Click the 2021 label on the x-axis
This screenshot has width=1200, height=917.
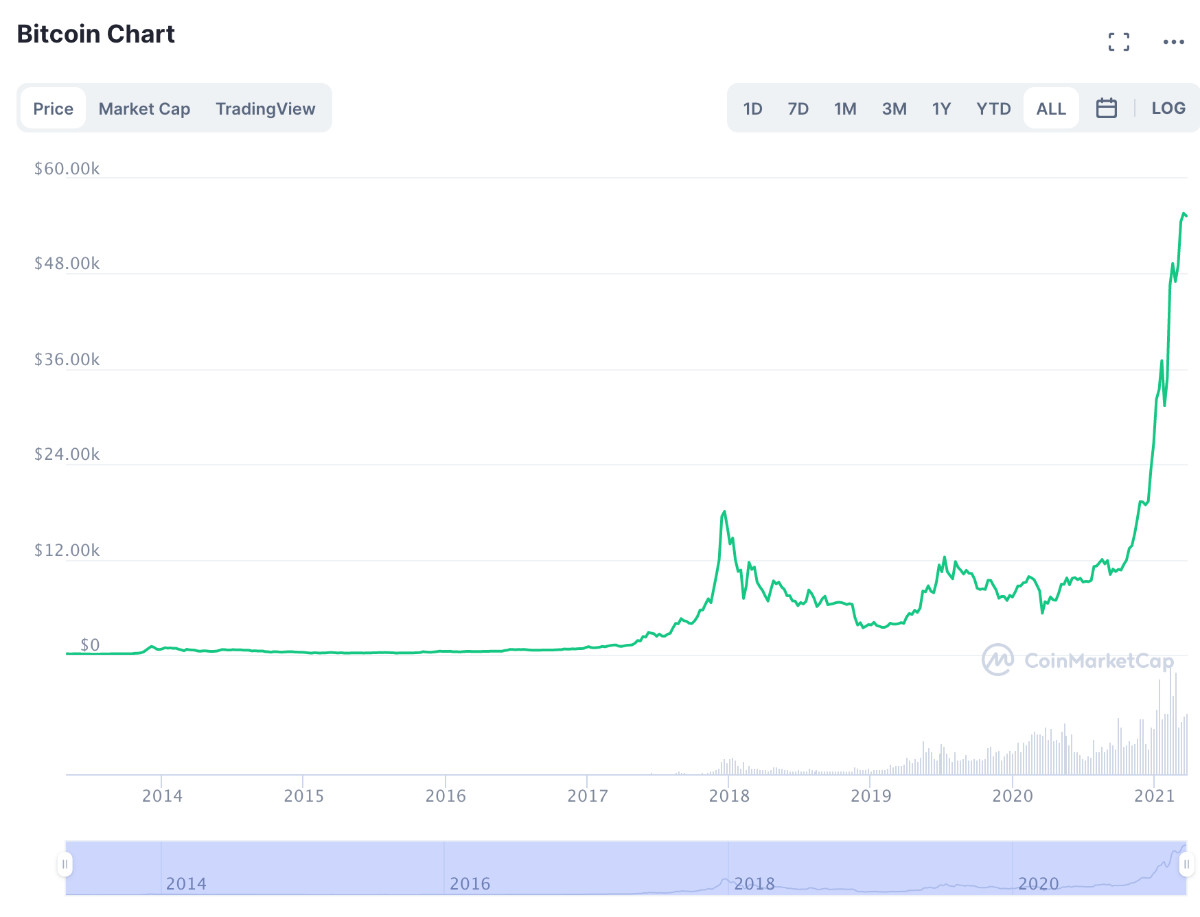pos(1158,796)
